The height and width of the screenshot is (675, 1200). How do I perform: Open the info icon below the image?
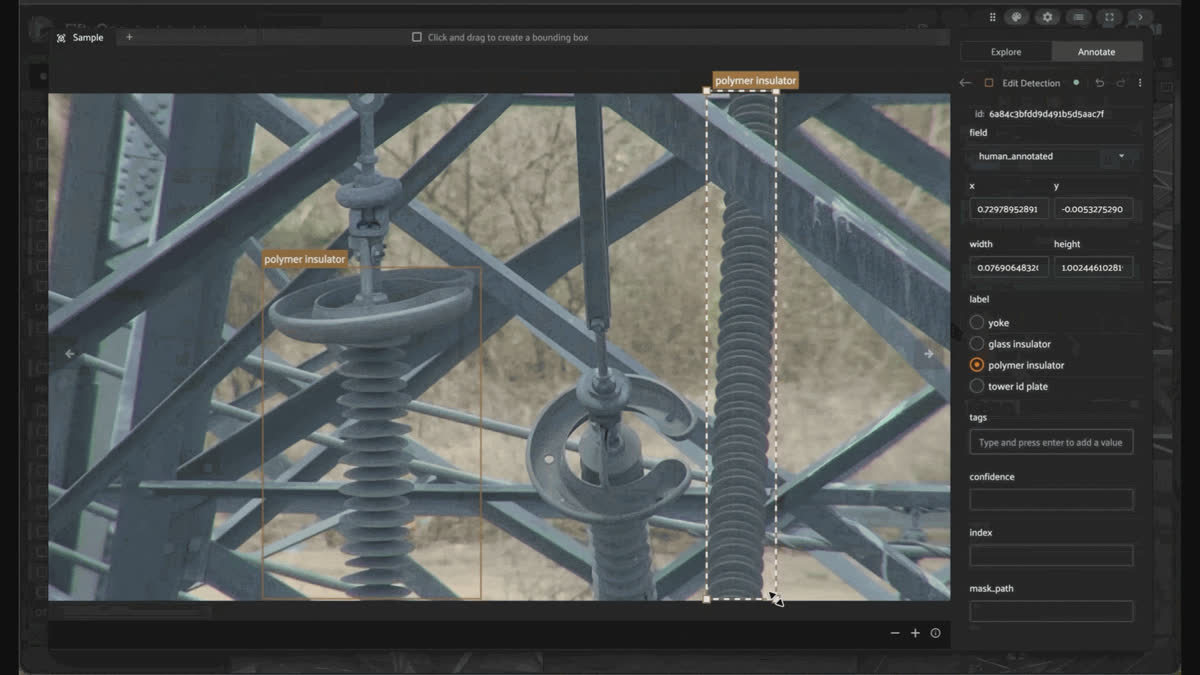[936, 633]
